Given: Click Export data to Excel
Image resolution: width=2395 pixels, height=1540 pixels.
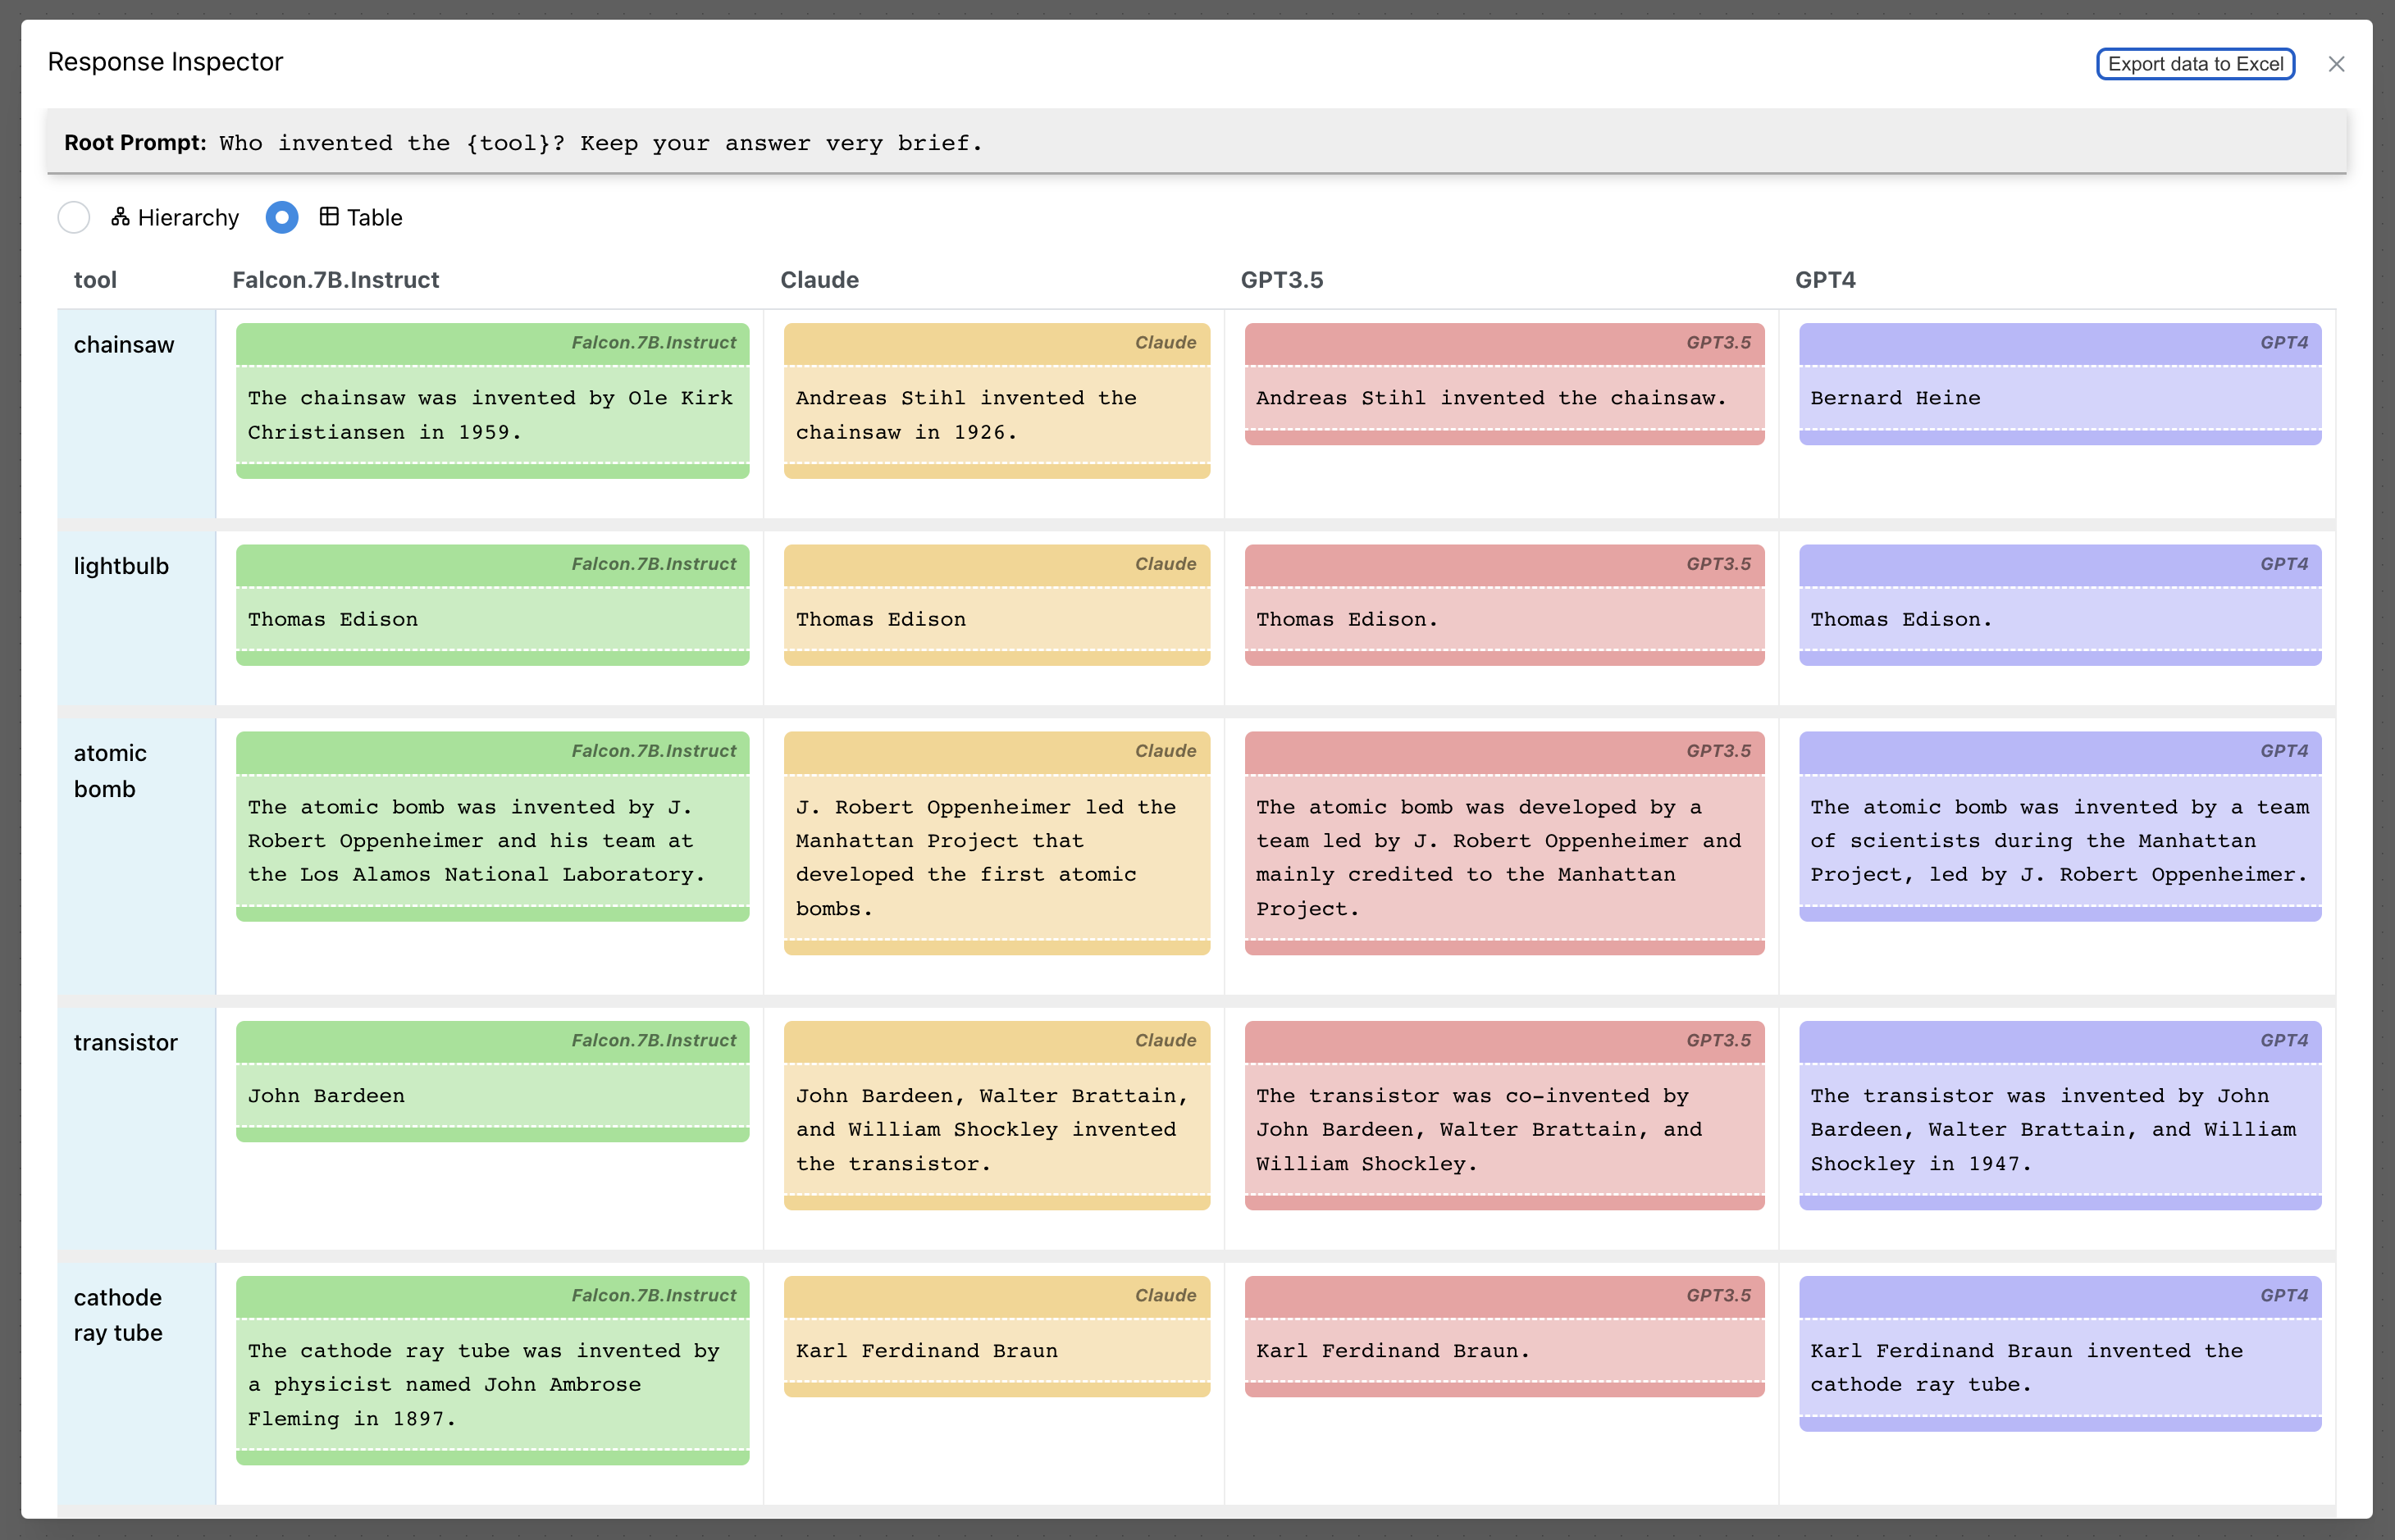Looking at the screenshot, I should (2195, 63).
